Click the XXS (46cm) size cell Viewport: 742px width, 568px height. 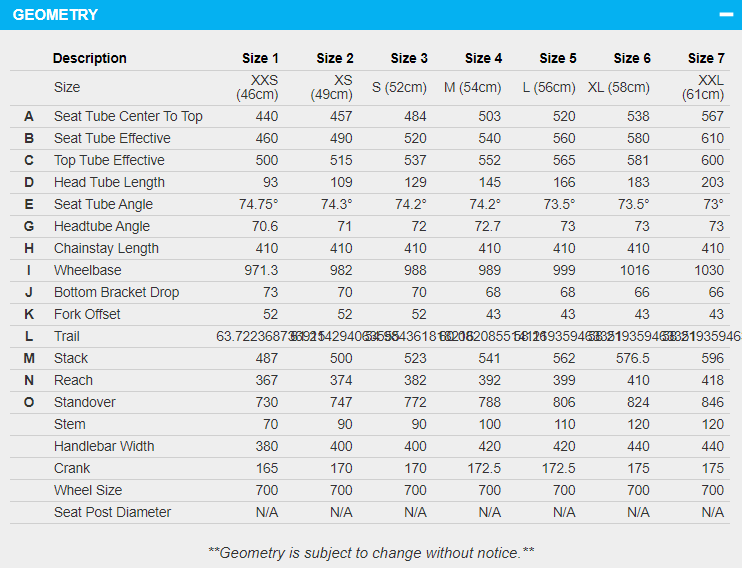[x=257, y=88]
